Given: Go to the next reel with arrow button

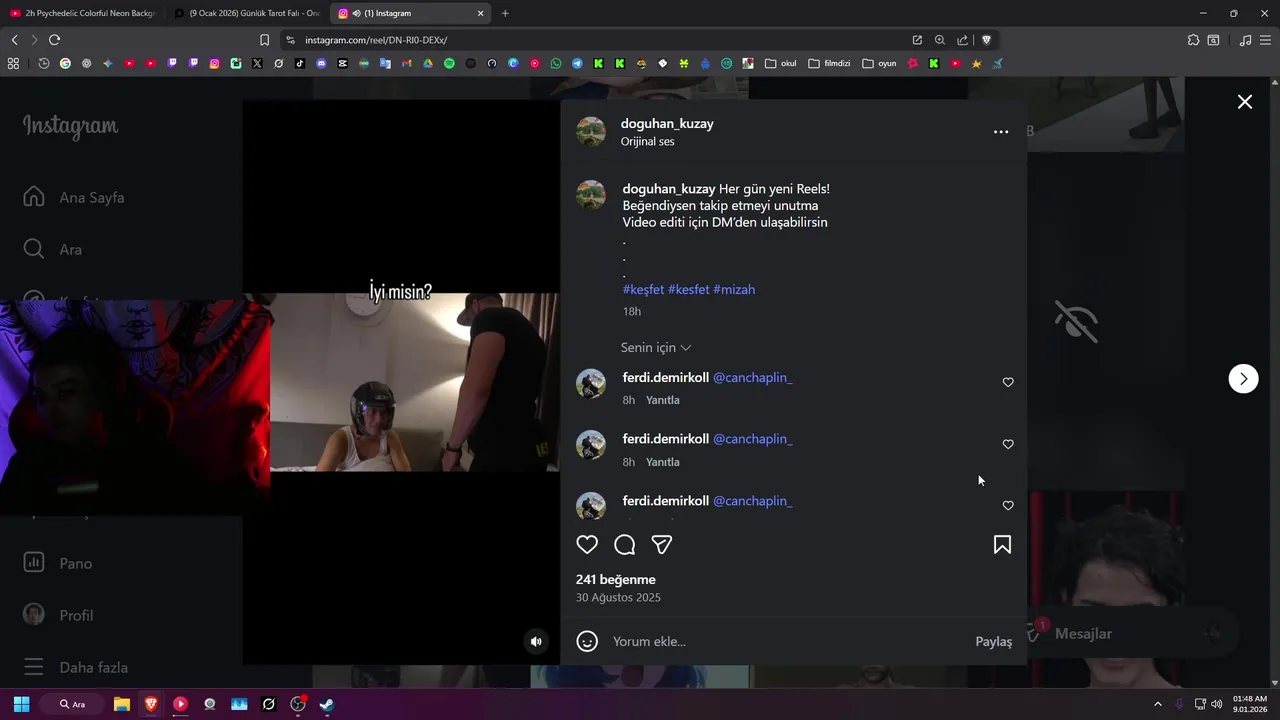Looking at the screenshot, I should 1243,378.
